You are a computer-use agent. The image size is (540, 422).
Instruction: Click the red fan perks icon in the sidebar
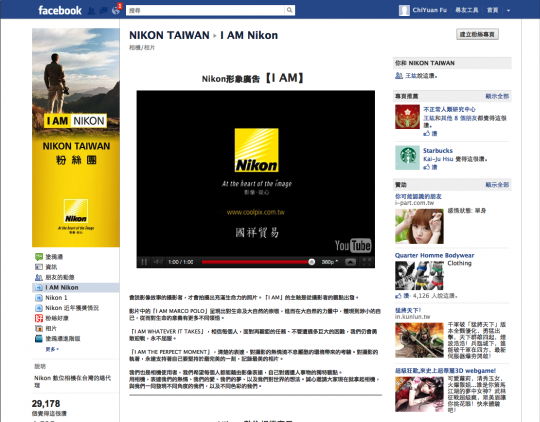point(39,318)
